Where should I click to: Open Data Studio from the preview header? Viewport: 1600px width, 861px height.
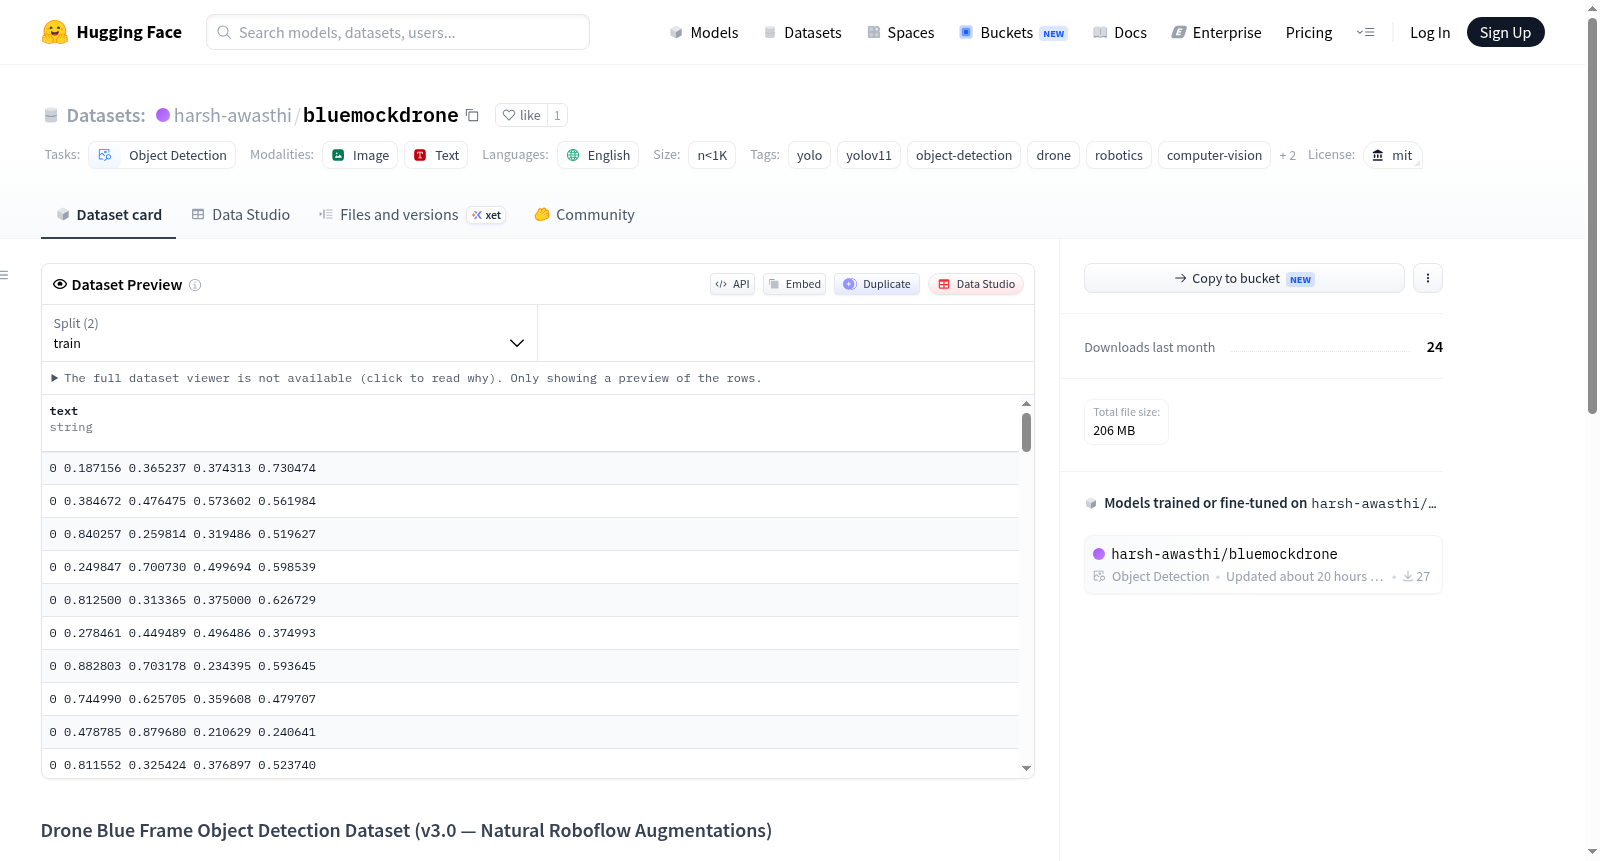pos(976,284)
